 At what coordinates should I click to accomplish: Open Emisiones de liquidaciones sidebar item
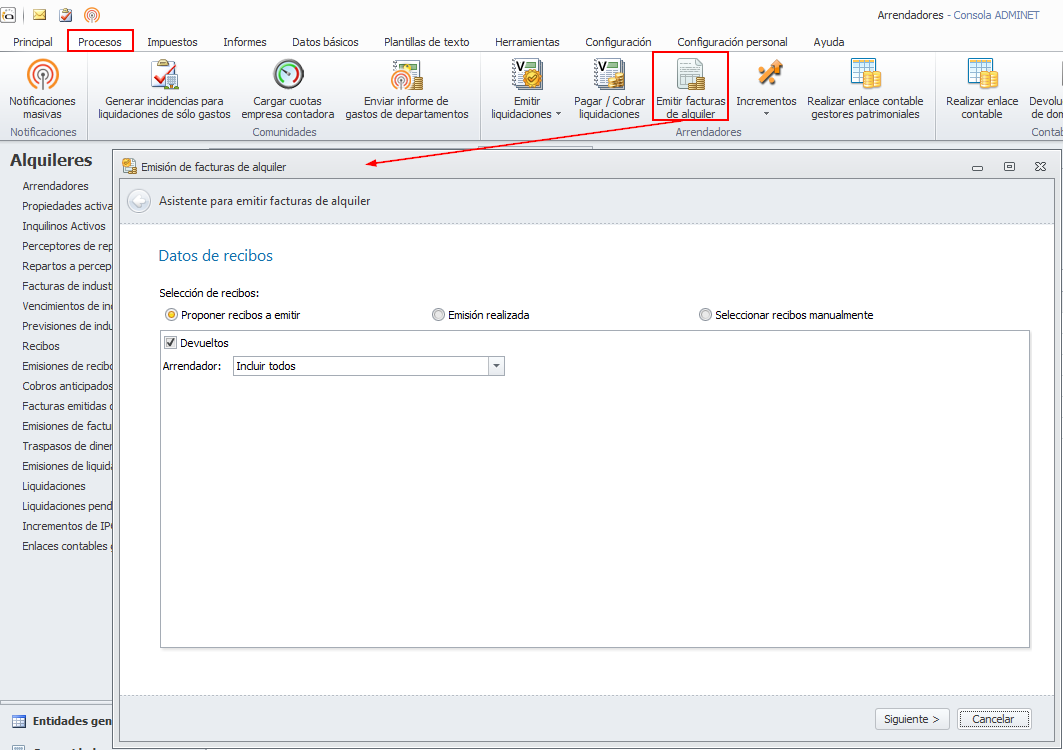click(67, 466)
